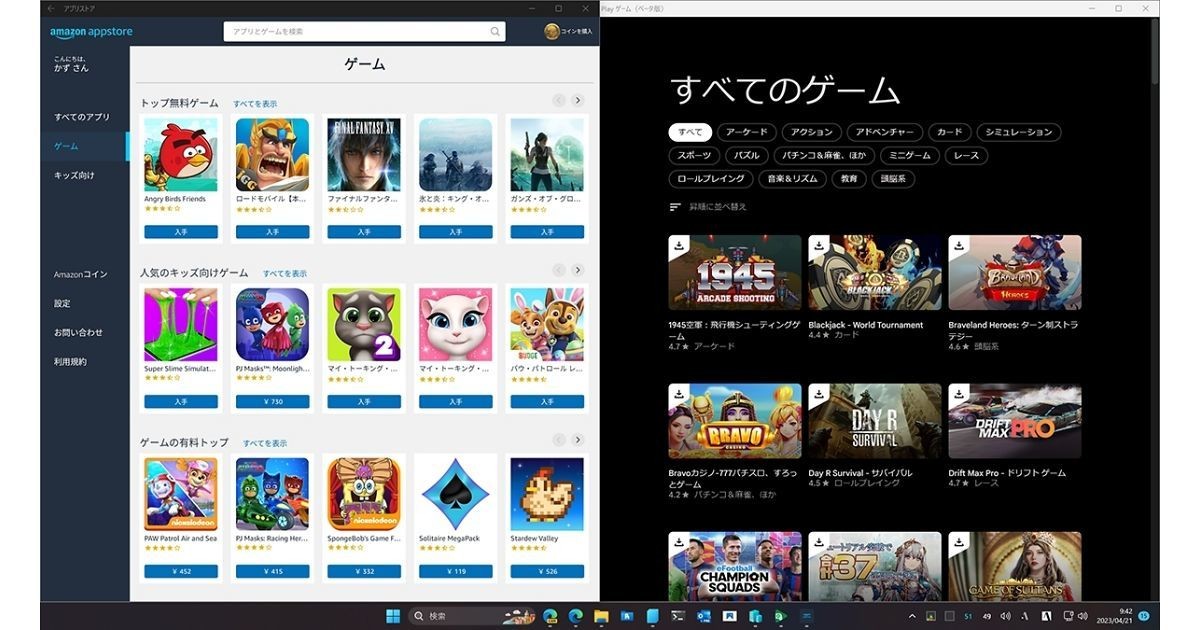Open Microsoft Edge from the taskbar

576,616
